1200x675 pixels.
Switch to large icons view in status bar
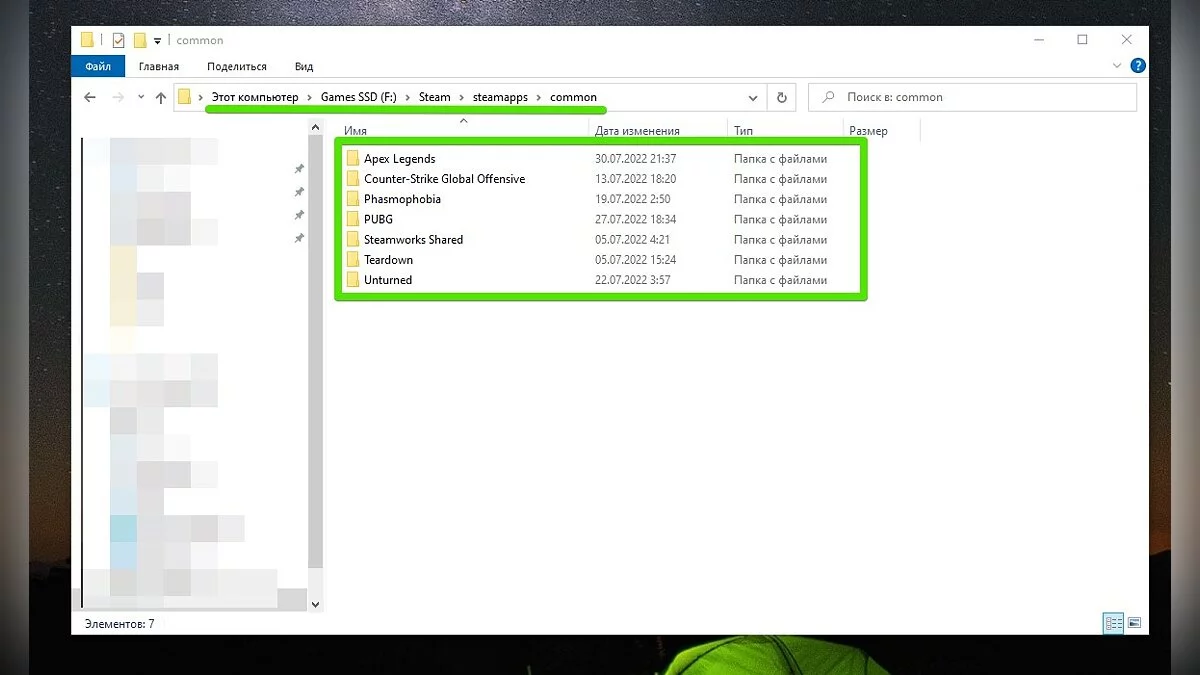tap(1134, 623)
